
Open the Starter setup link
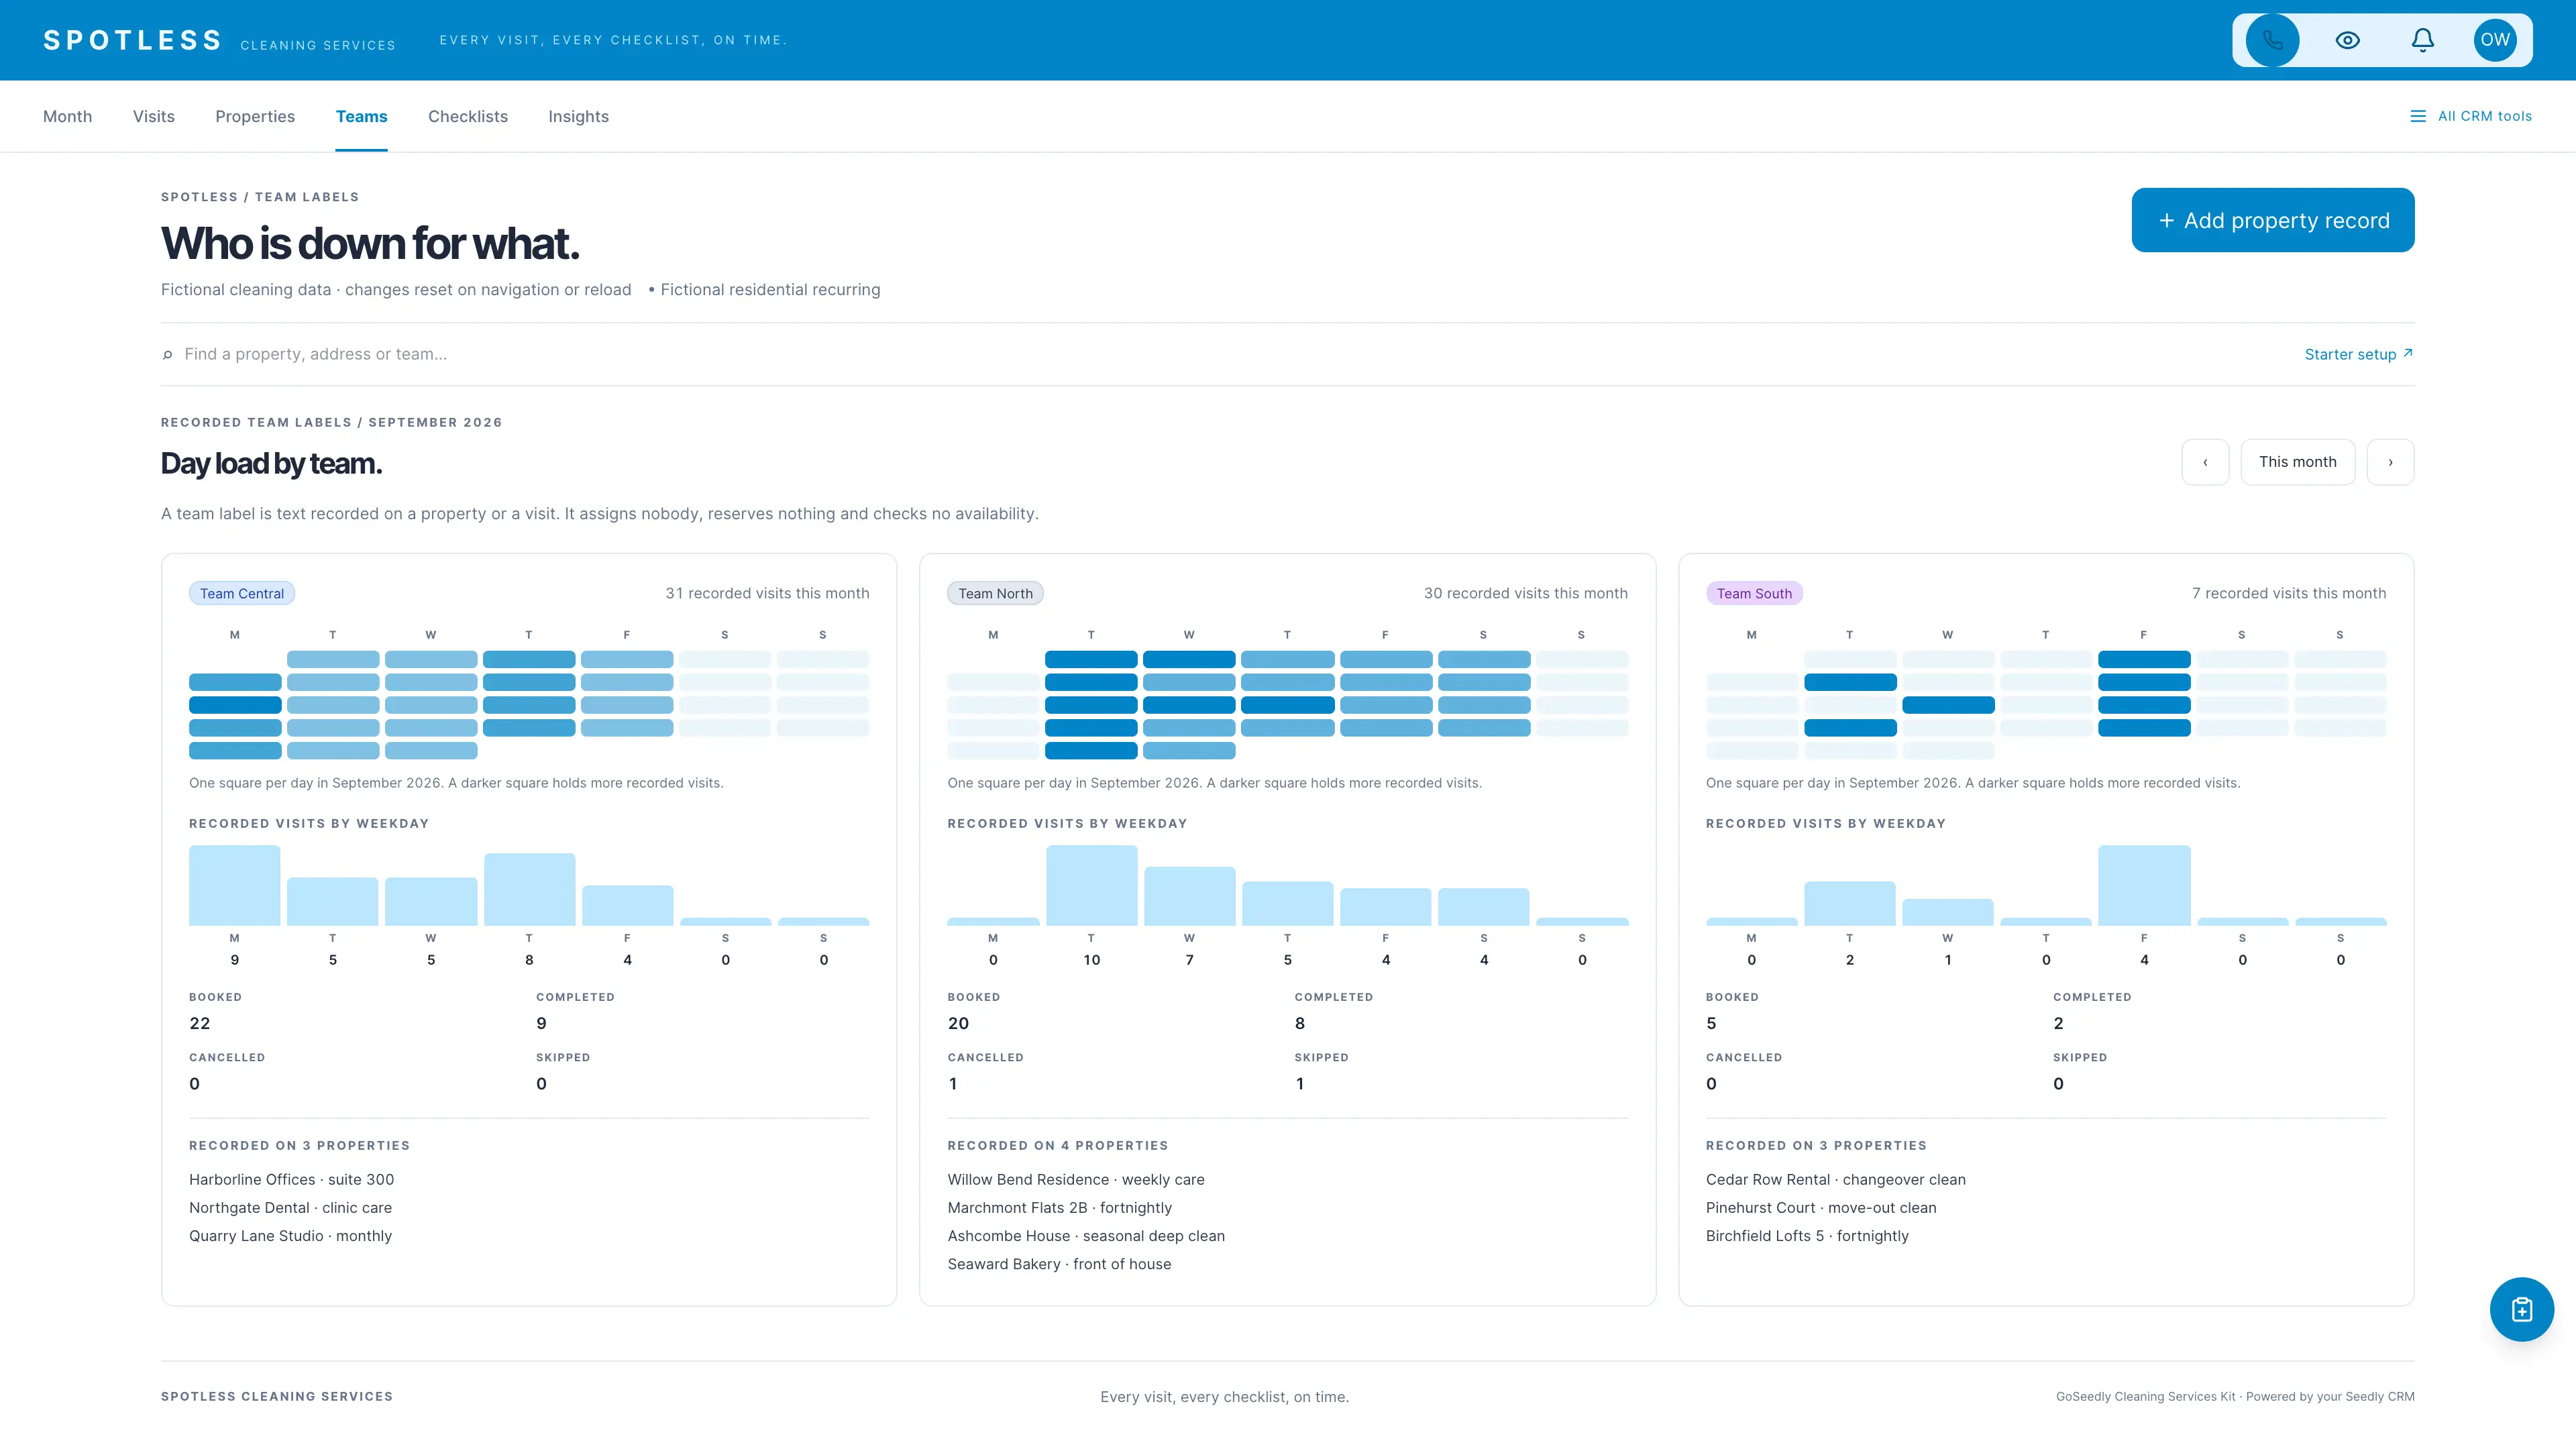2350,354
